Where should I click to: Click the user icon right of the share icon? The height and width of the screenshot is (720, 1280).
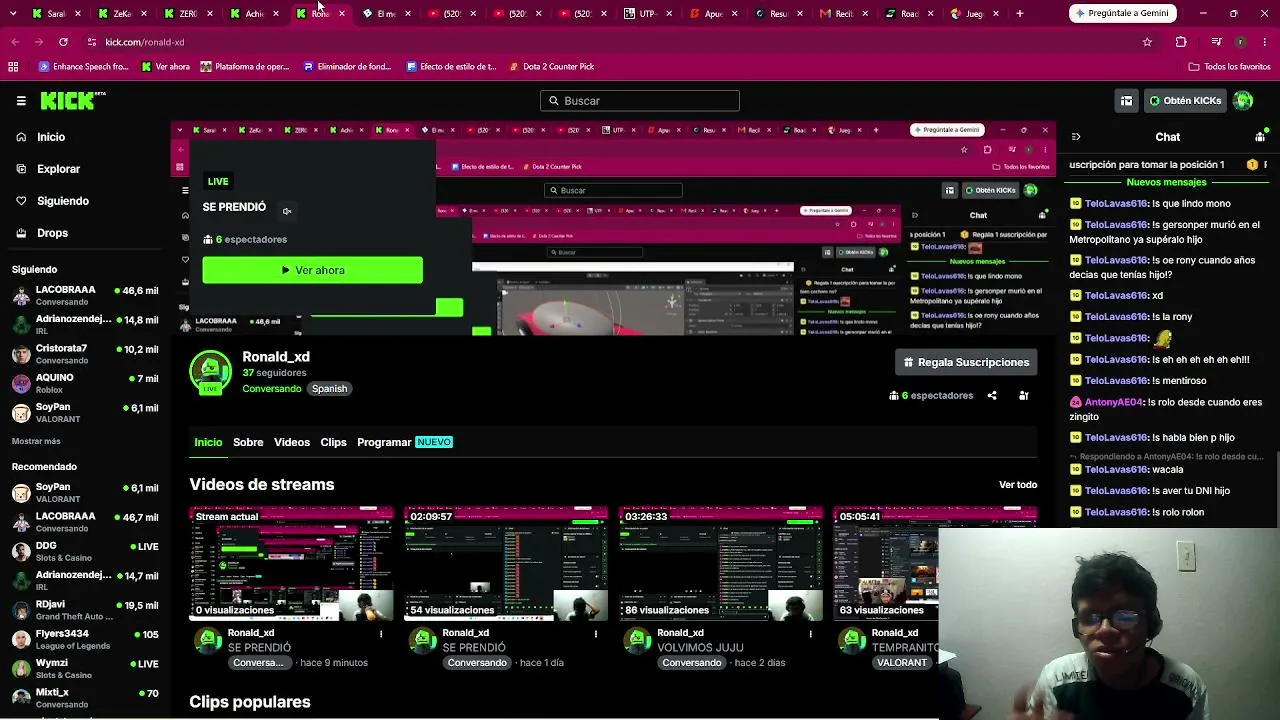point(1024,396)
